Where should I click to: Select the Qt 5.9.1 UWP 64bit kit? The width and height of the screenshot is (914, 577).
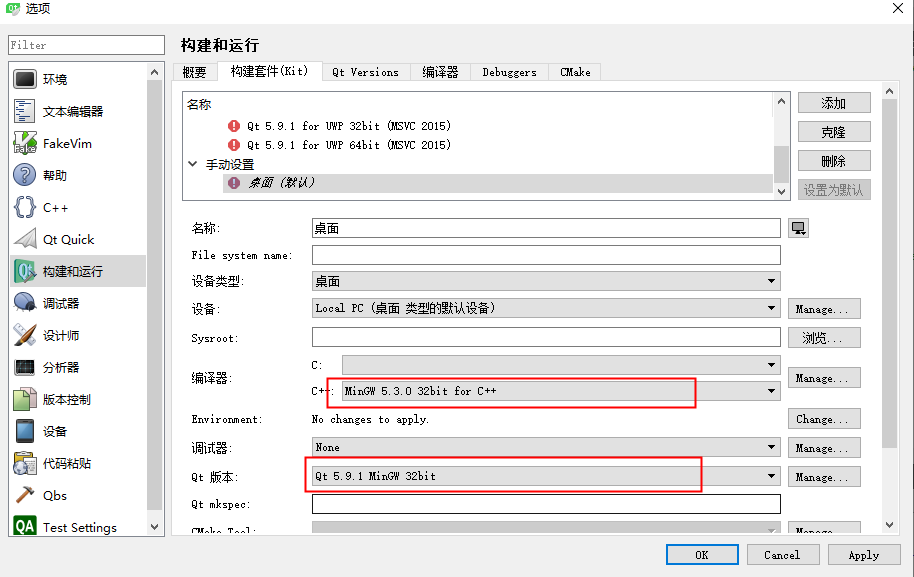[x=349, y=145]
